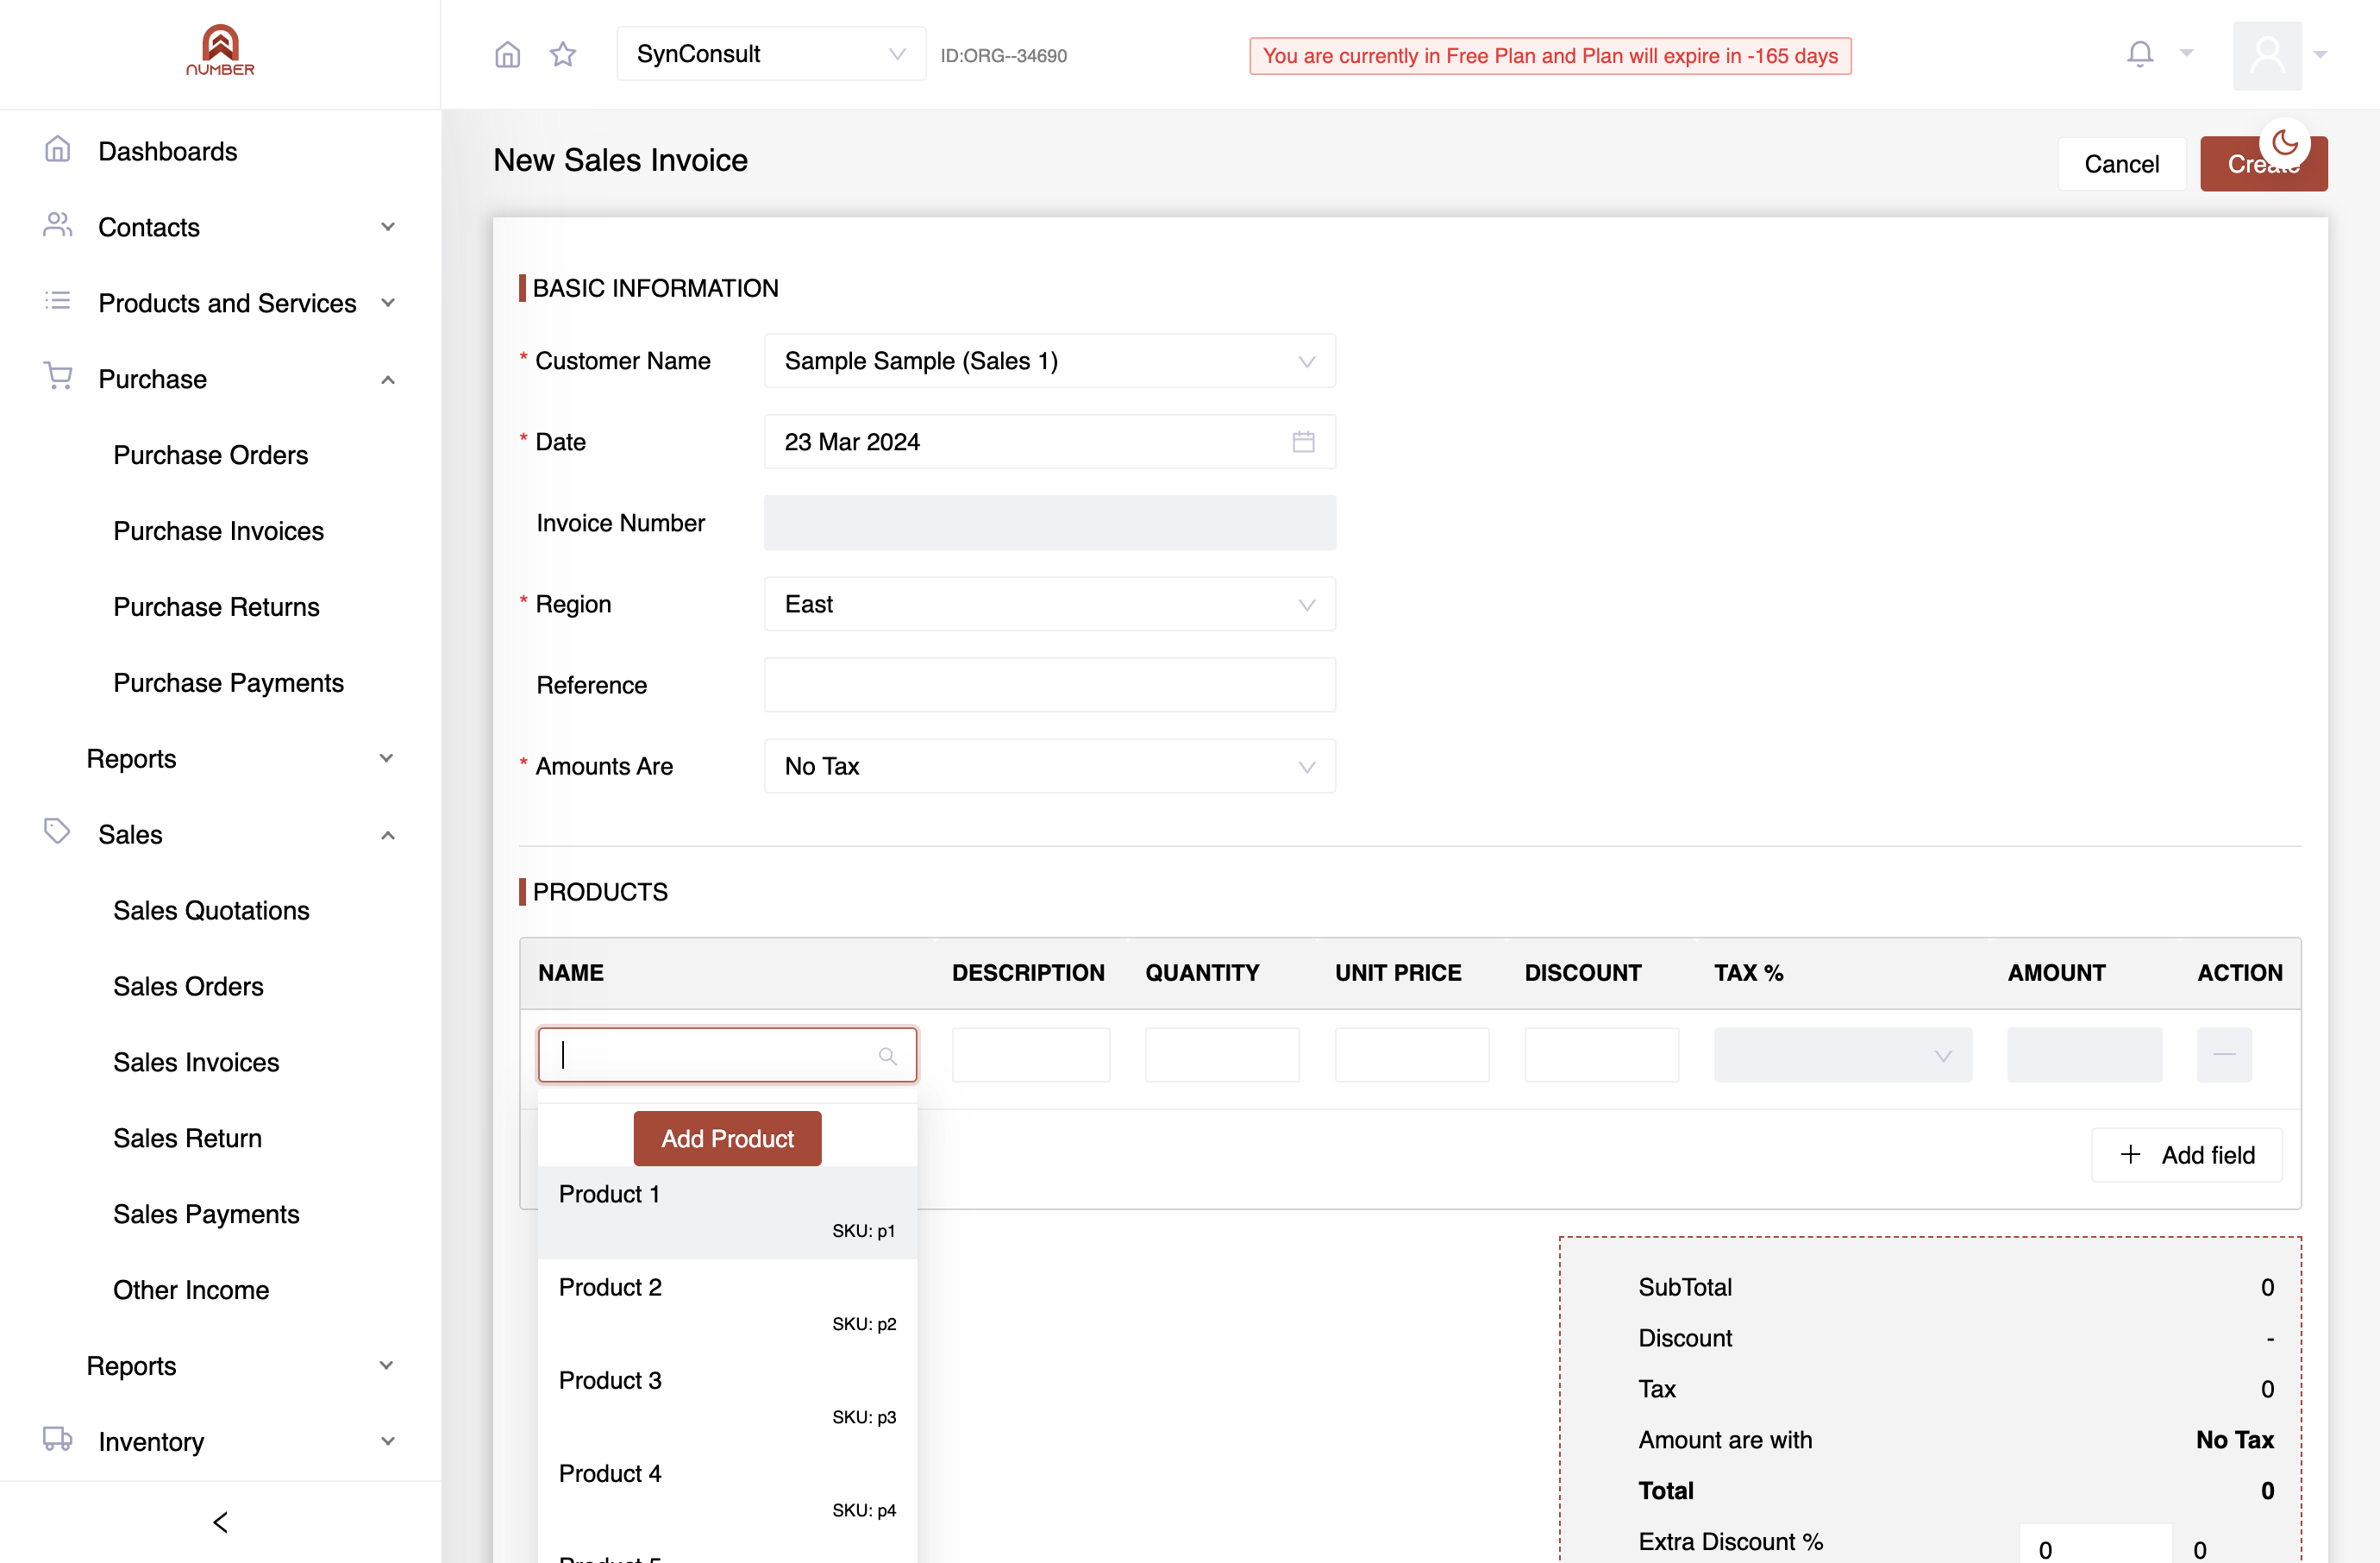Click search icon in product name field
This screenshot has width=2380, height=1563.
[x=887, y=1056]
